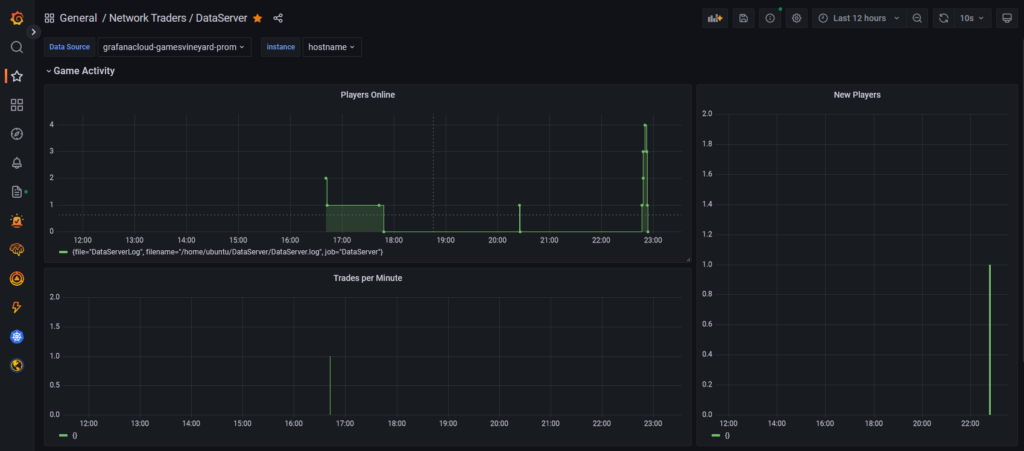Toggle the legend series in New Players
1024x451 pixels.
click(x=727, y=435)
